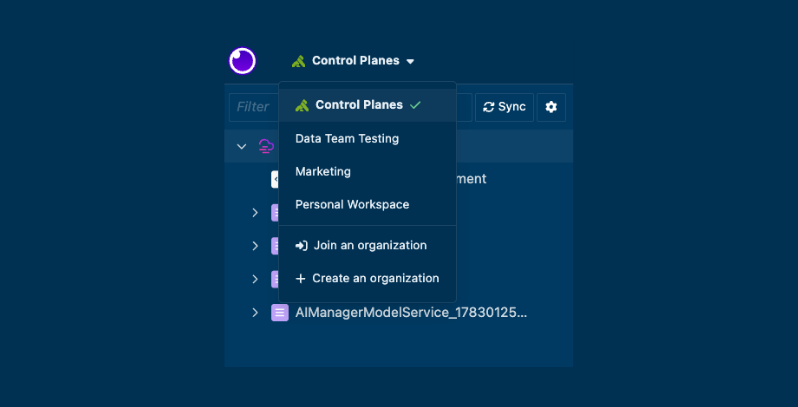
Task: Choose Create an organization
Action: (x=367, y=278)
